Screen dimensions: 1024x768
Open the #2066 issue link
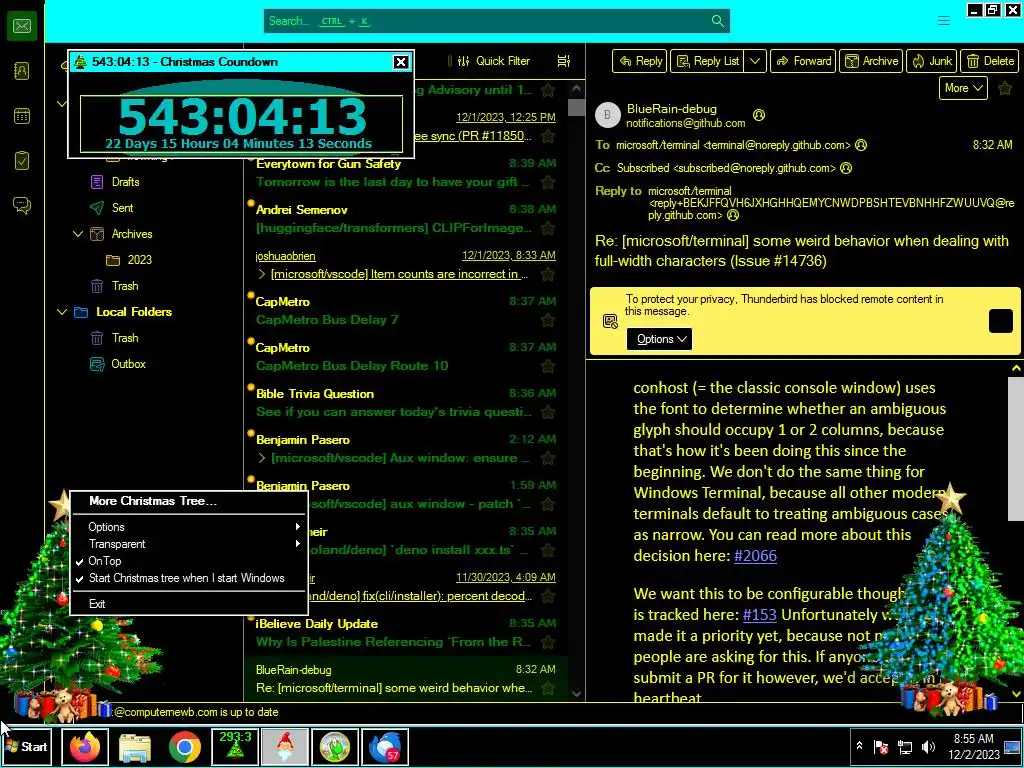coord(756,556)
